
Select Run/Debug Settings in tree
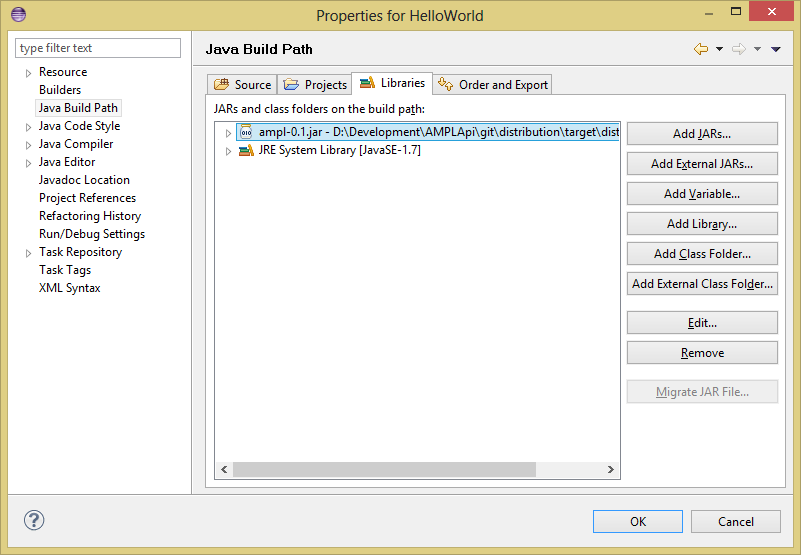[x=92, y=234]
